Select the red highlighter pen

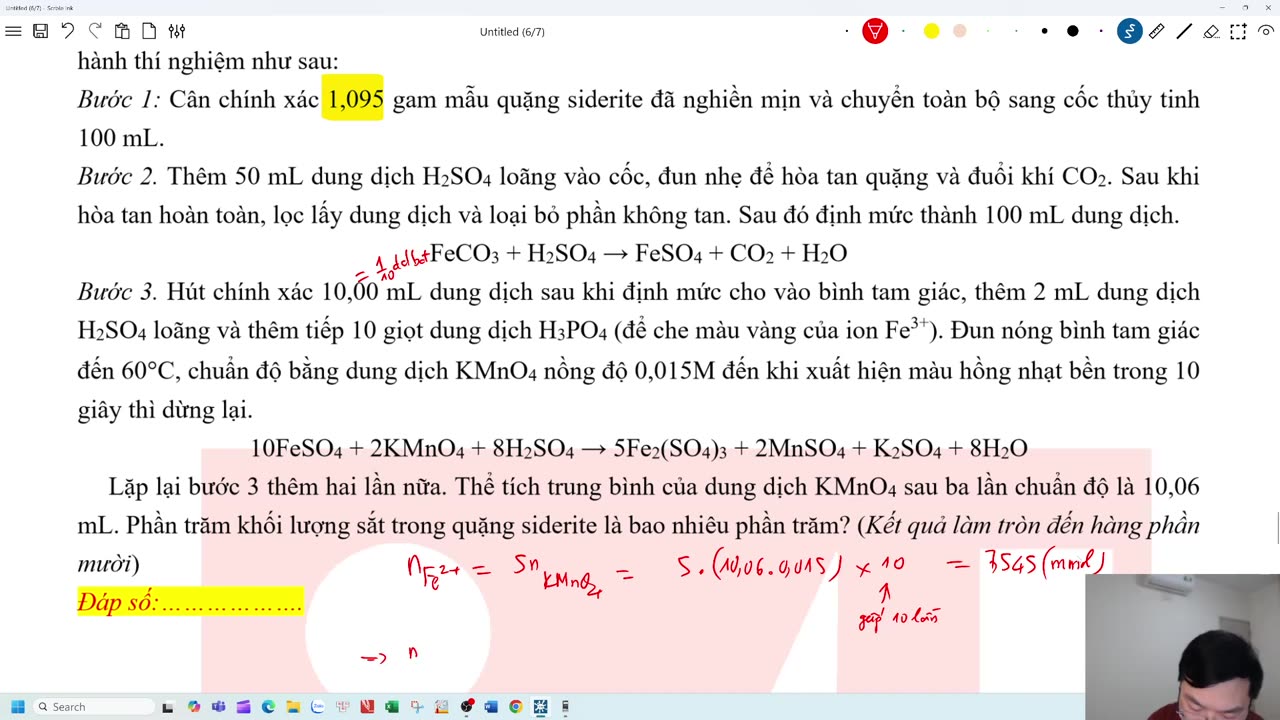coord(875,31)
